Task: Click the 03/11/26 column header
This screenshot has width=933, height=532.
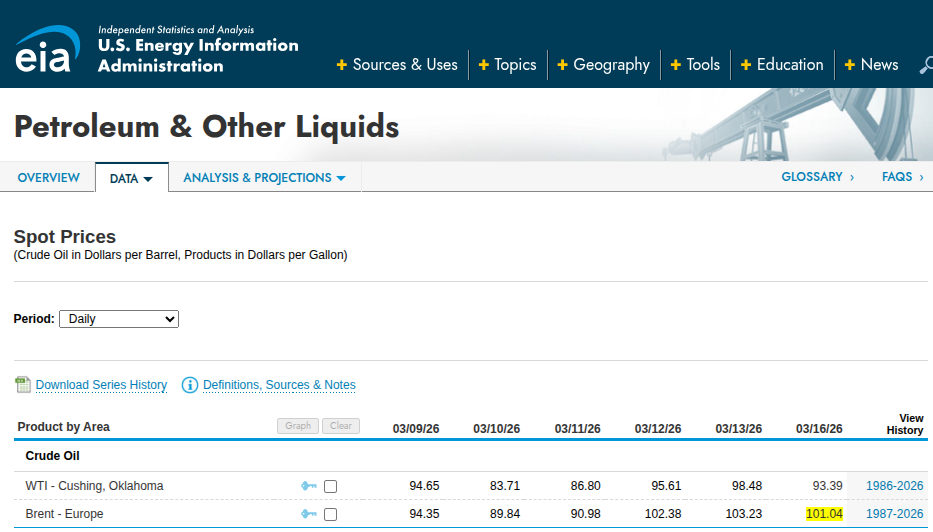Action: click(577, 429)
